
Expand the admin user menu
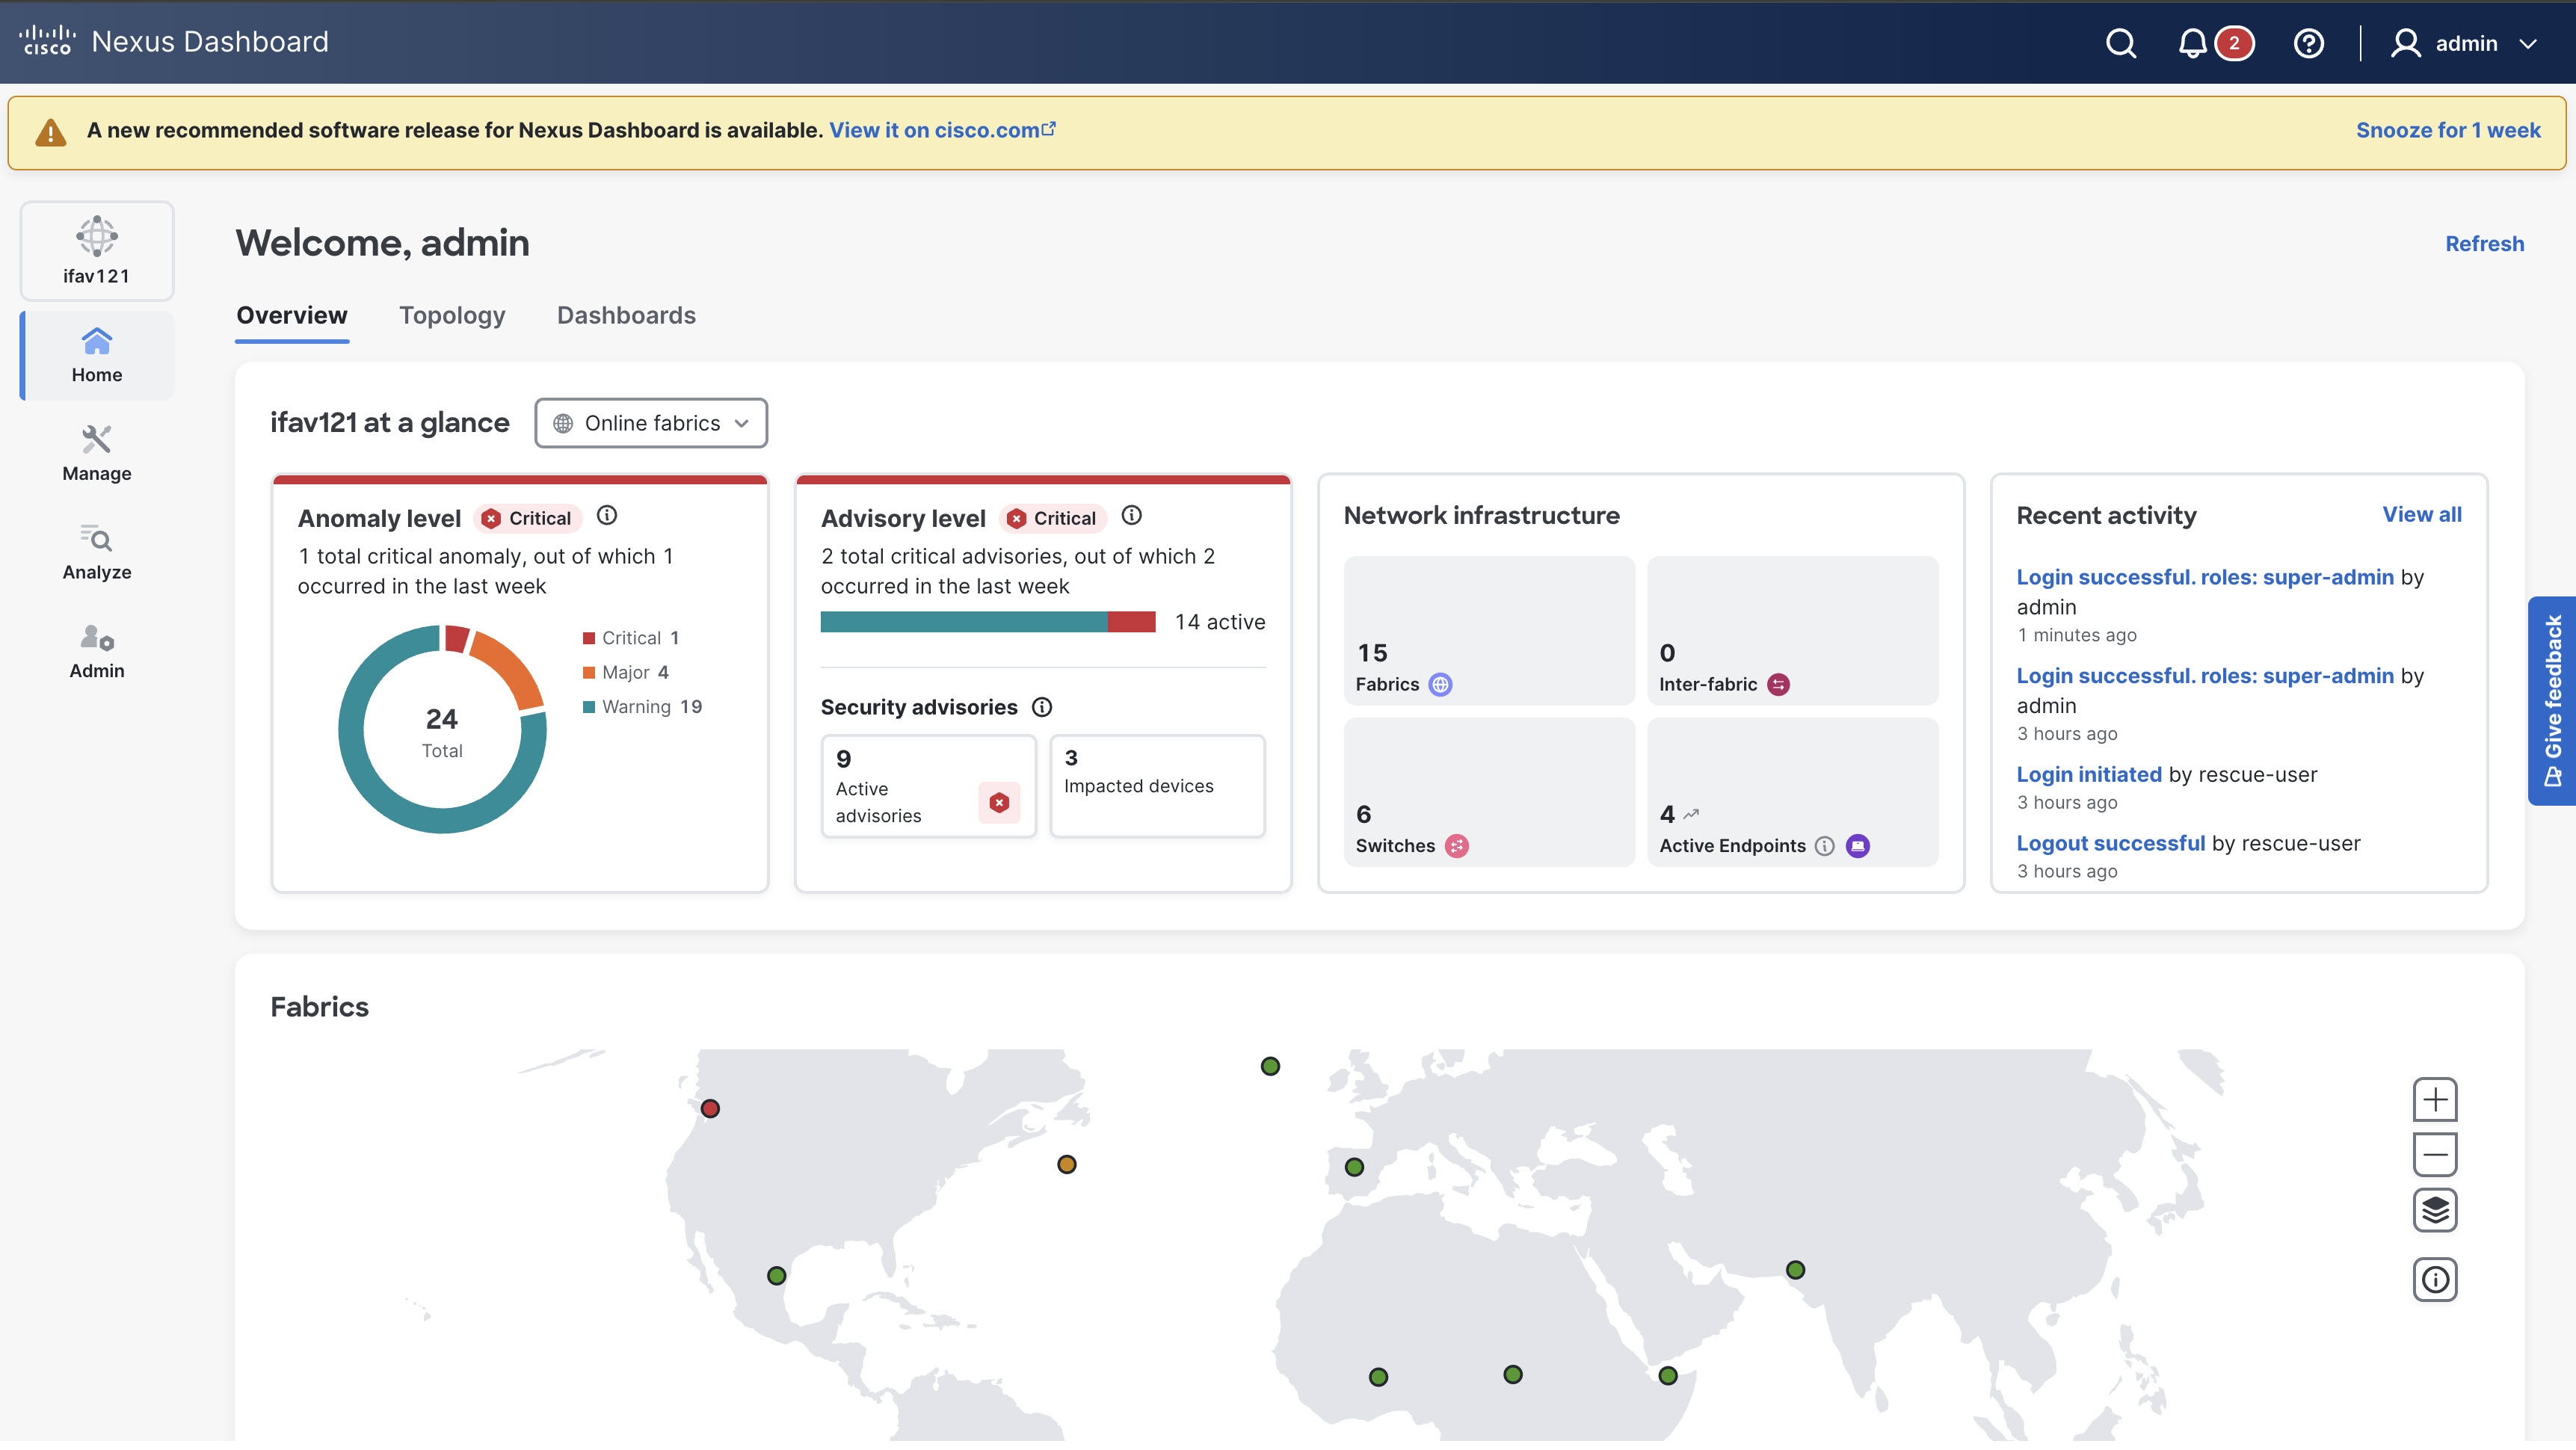click(x=2465, y=43)
